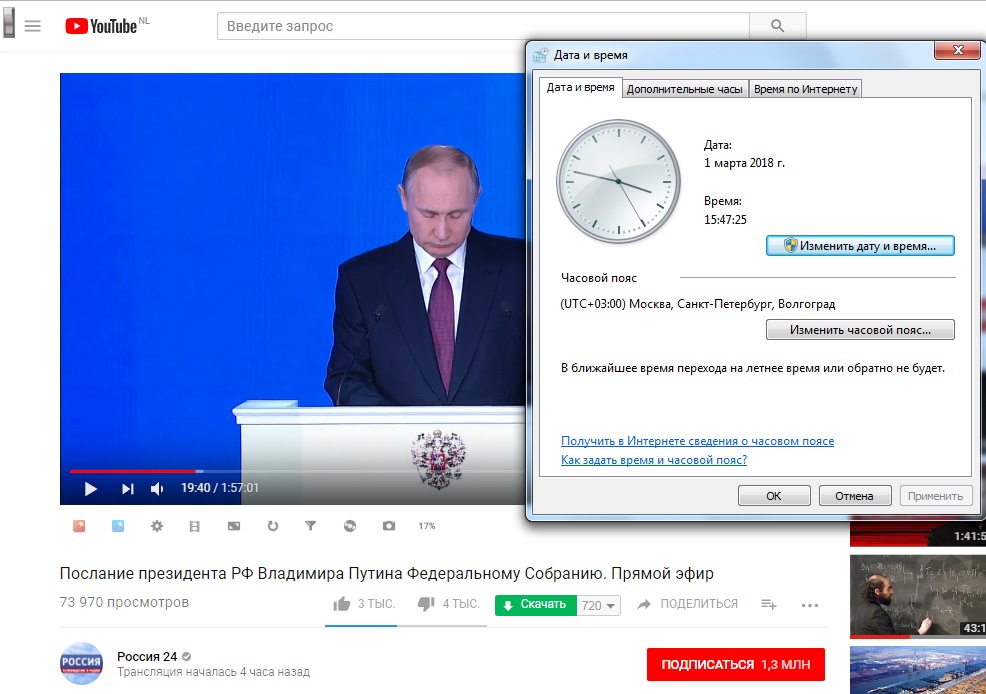This screenshot has width=986, height=694.
Task: Click the video title text
Action: [x=387, y=573]
